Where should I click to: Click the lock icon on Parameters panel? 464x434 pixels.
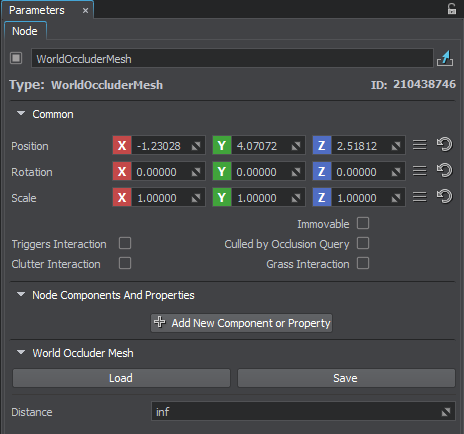(452, 9)
